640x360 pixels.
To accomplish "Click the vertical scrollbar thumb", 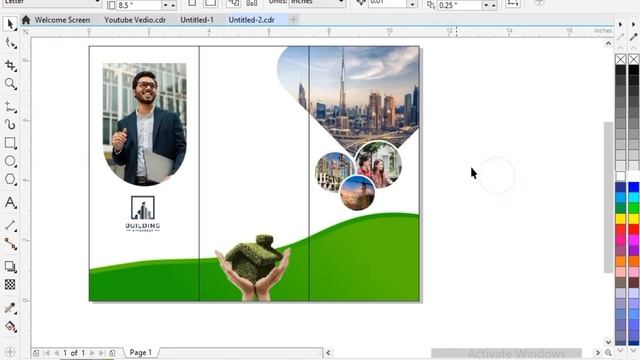I will pyautogui.click(x=608, y=197).
